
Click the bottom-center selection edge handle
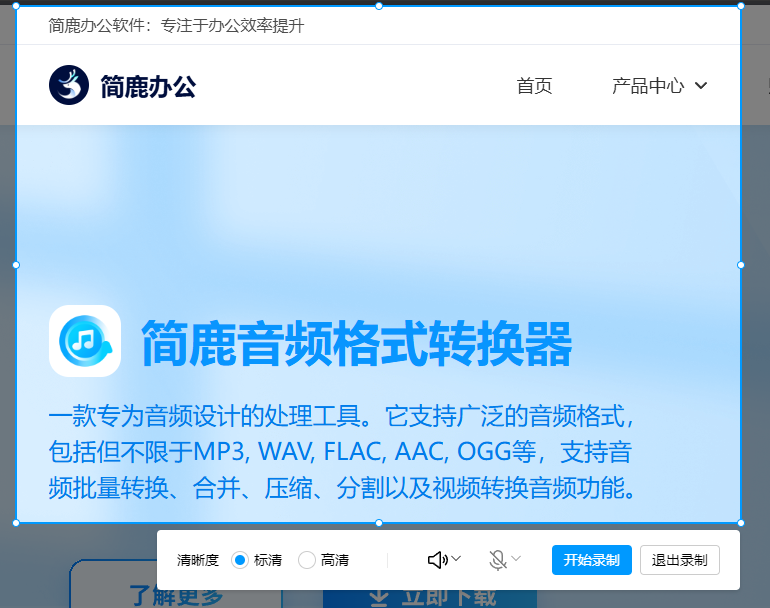(379, 523)
